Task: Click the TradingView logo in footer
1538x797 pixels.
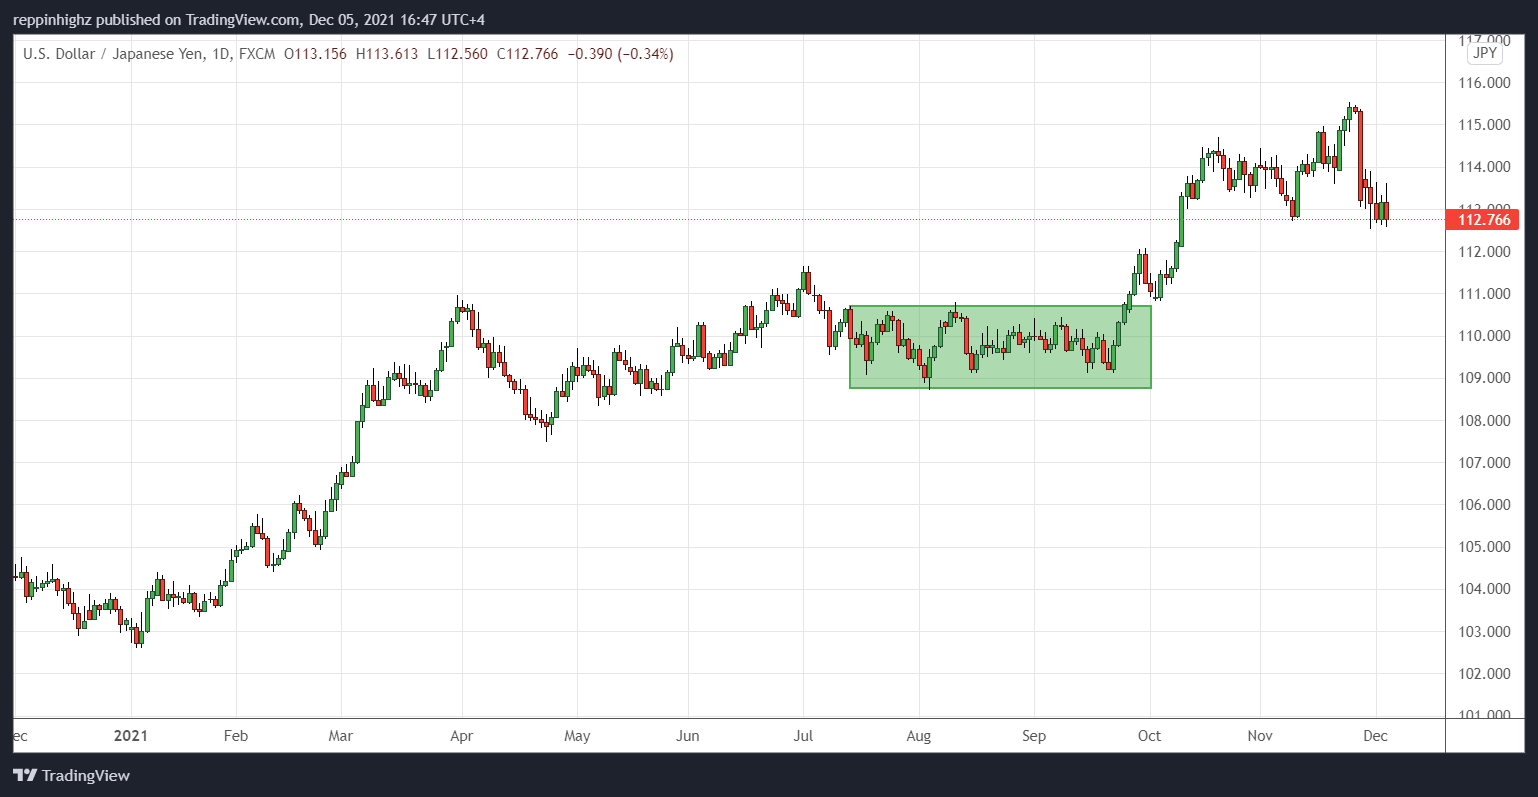Action: pos(71,775)
